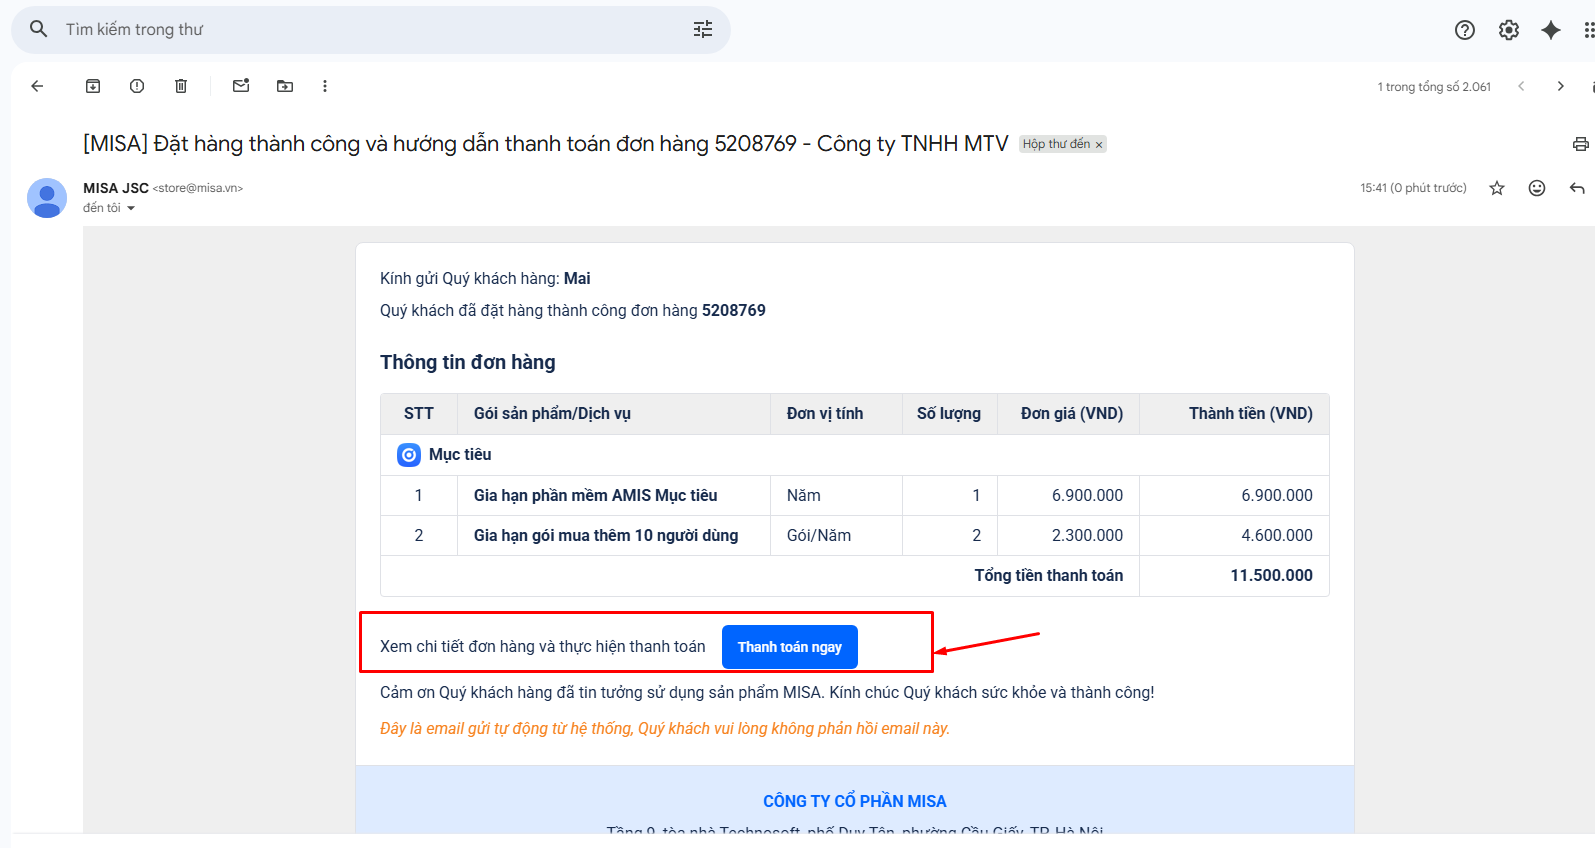Image resolution: width=1595 pixels, height=848 pixels.
Task: Archive this MISA email
Action: tap(93, 86)
